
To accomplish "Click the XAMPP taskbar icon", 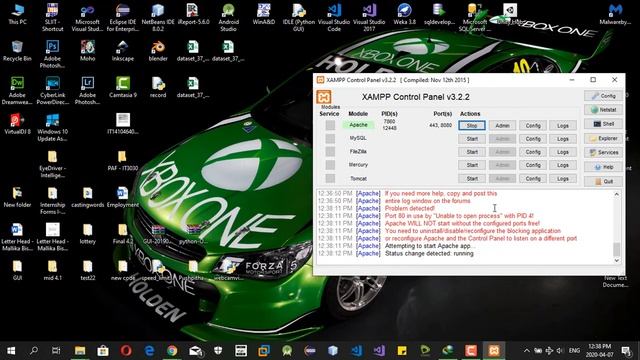I will coord(494,350).
